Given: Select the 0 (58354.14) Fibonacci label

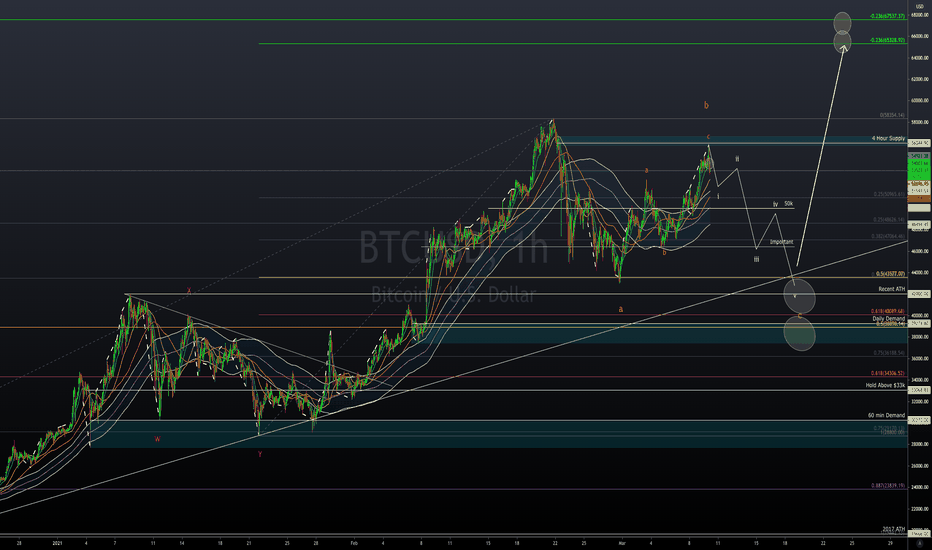Looking at the screenshot, I should [x=892, y=115].
